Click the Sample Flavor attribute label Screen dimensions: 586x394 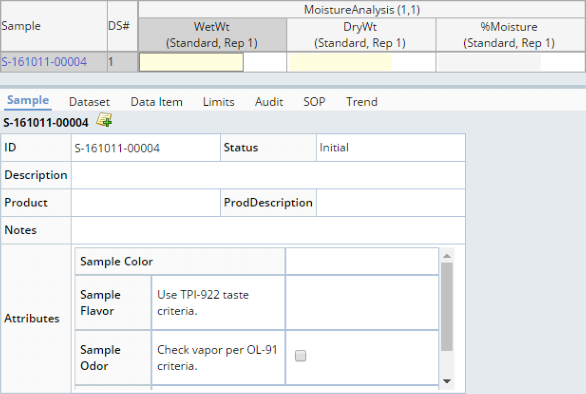(x=100, y=303)
